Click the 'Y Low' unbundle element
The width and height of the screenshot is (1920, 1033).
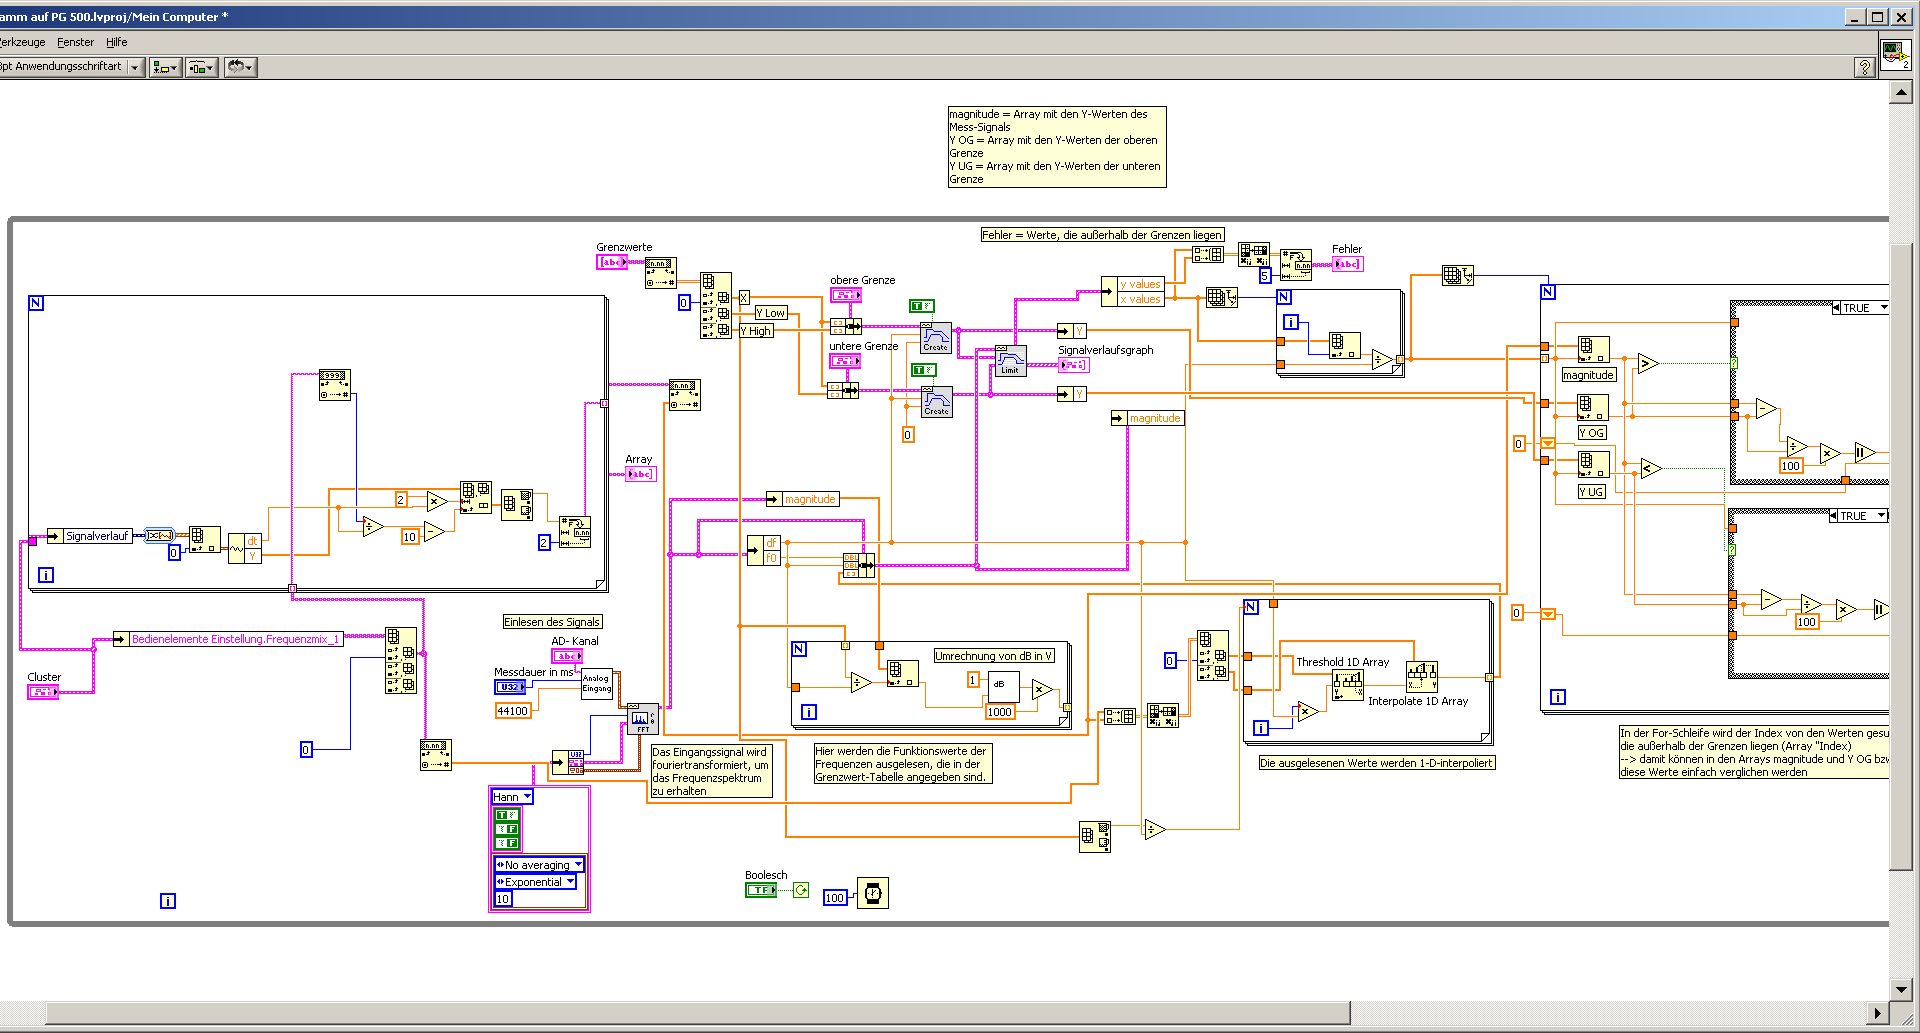click(x=770, y=313)
